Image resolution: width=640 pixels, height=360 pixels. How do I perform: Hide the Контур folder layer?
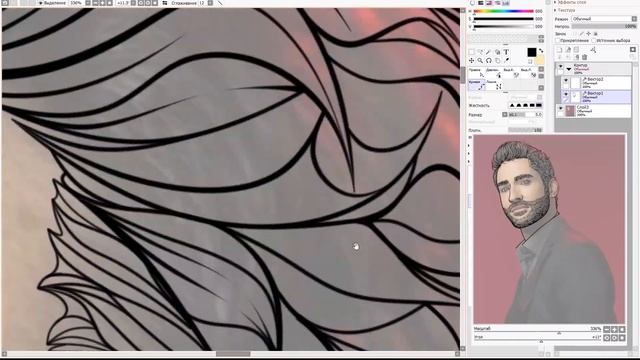point(560,66)
